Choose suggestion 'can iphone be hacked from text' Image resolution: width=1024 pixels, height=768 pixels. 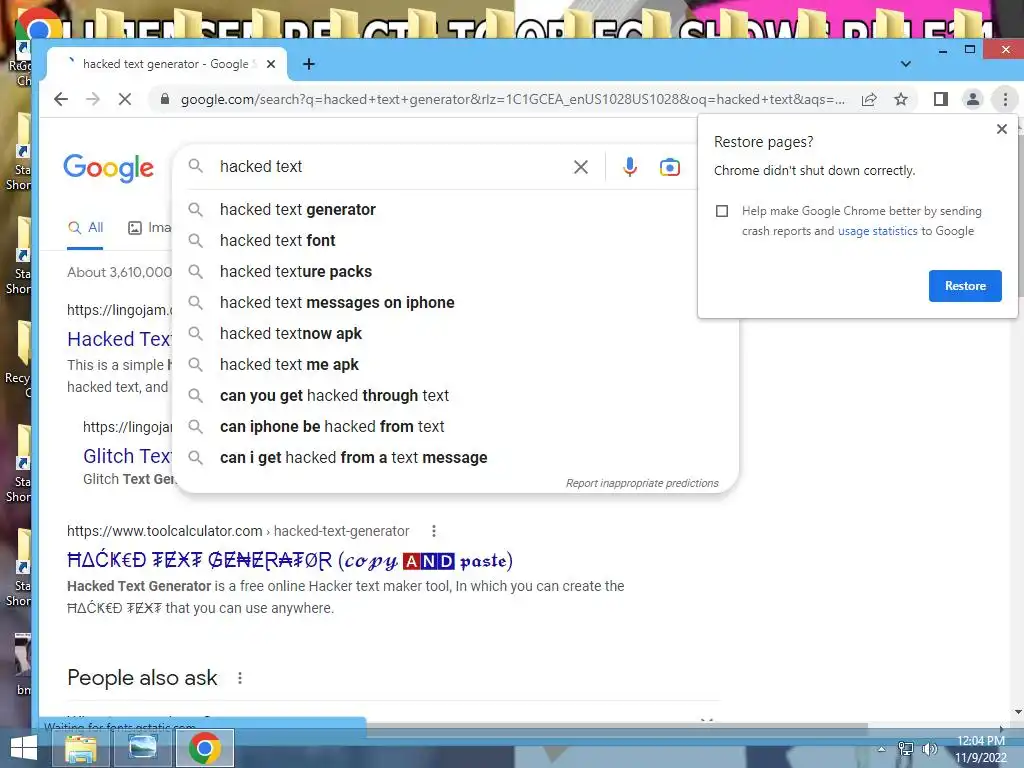pos(456,426)
